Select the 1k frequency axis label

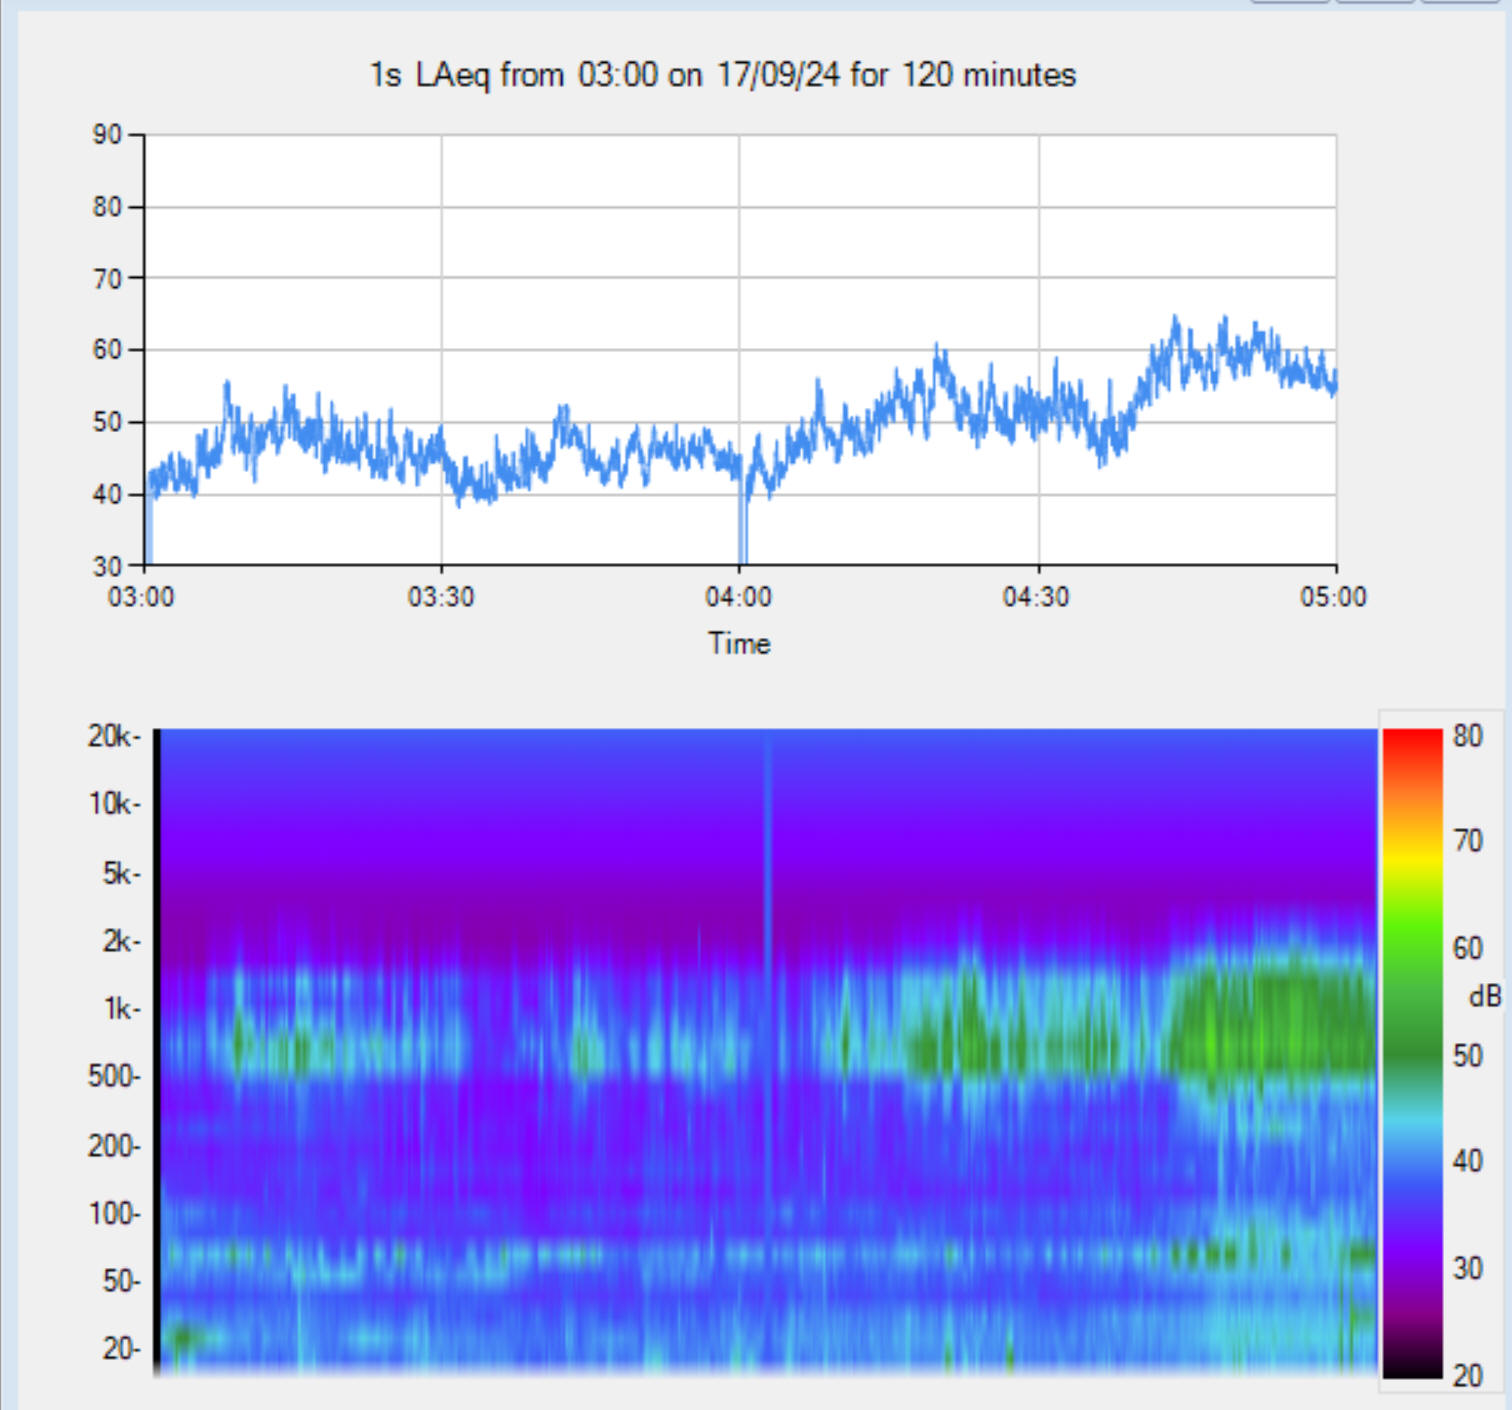119,1009
